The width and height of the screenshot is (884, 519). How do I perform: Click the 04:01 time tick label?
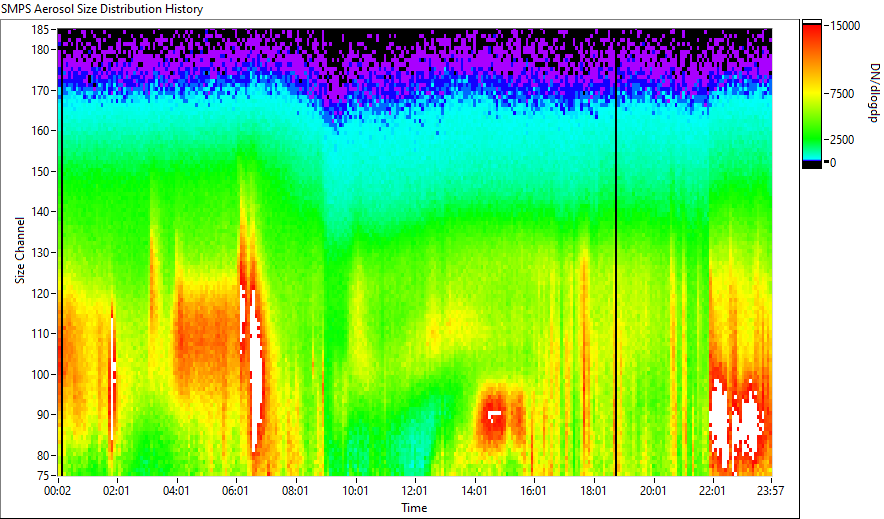(176, 491)
